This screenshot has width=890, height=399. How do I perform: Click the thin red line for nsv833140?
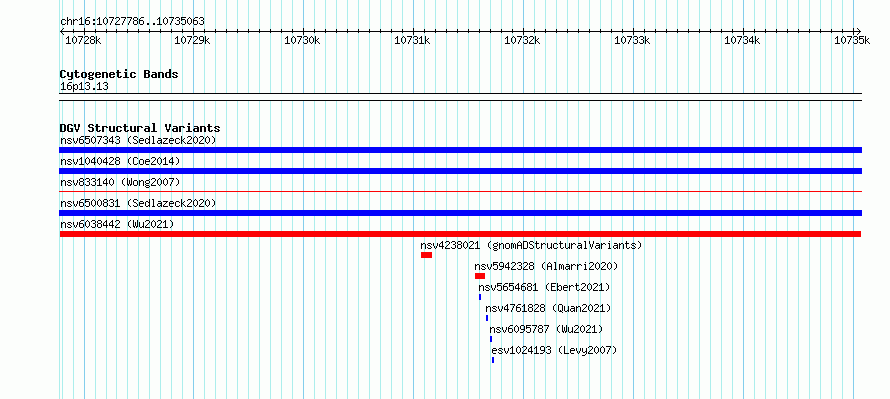coord(460,192)
